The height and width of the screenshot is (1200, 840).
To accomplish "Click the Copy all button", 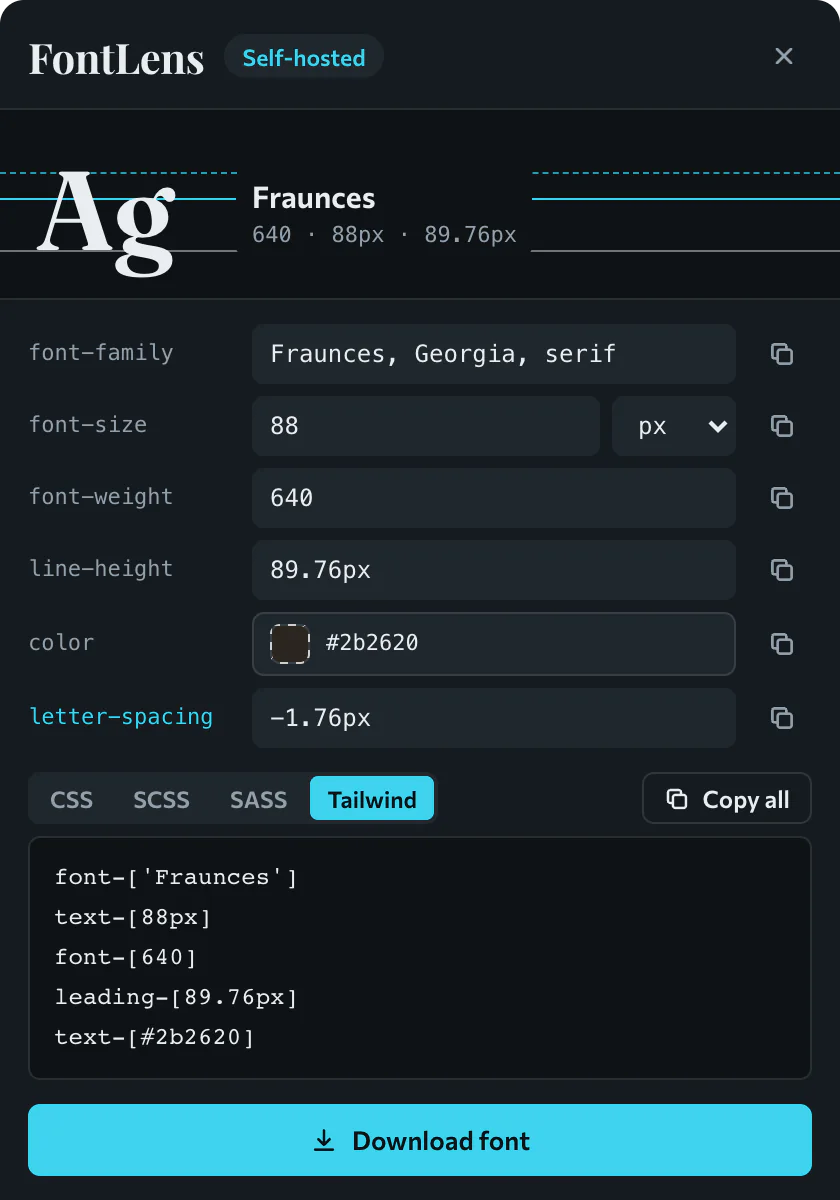I will [727, 799].
